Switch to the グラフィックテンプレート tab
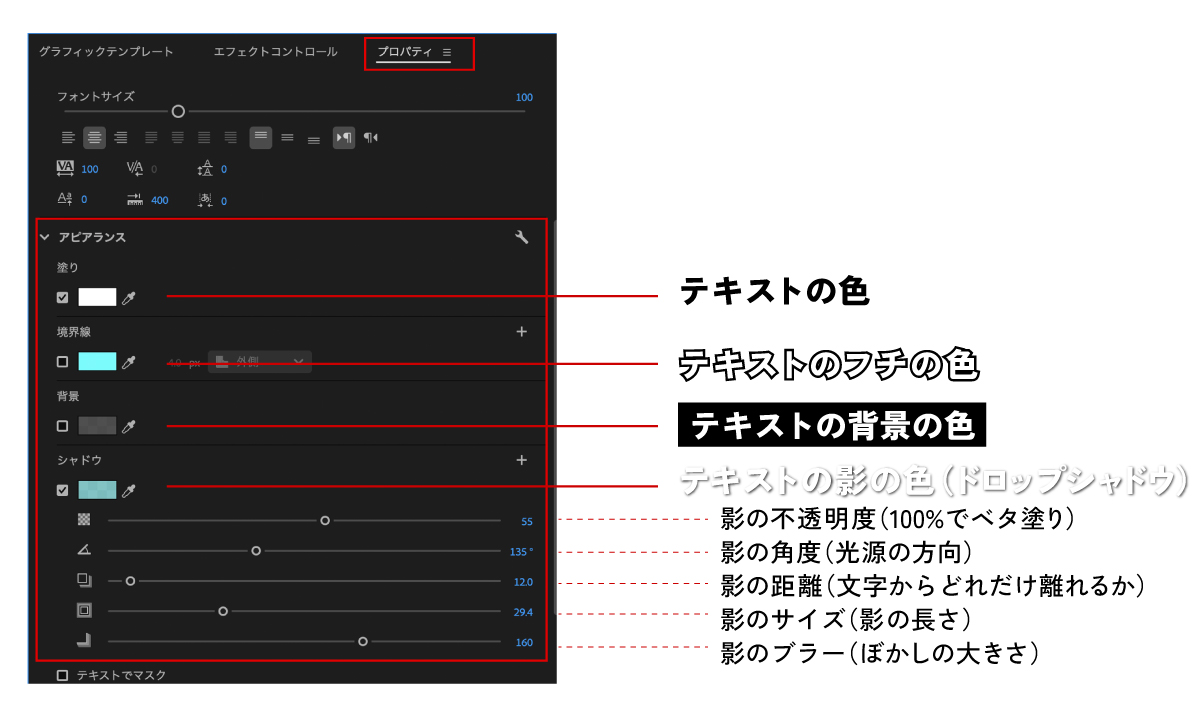 coord(106,52)
